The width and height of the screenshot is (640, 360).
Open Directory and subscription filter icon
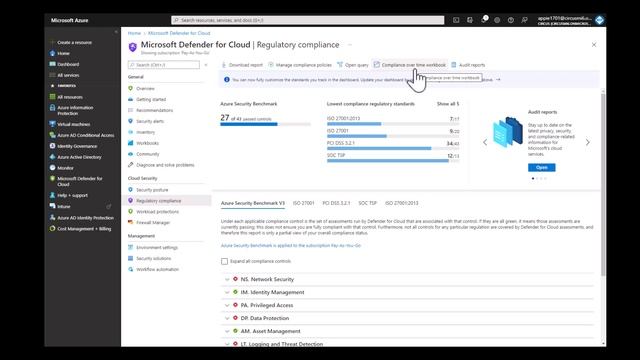point(470,20)
